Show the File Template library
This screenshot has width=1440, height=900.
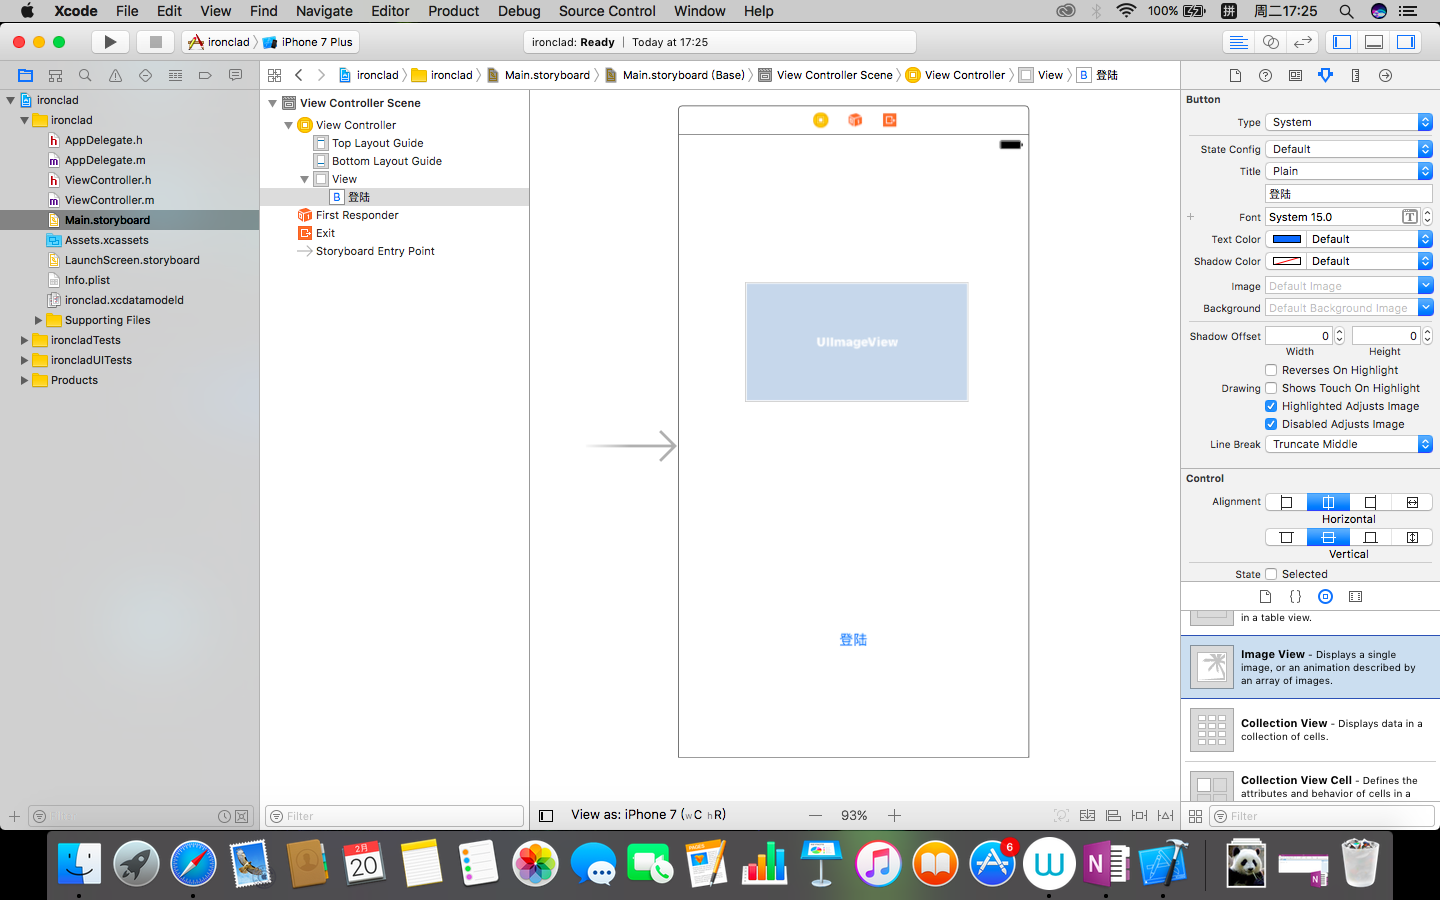(x=1265, y=596)
